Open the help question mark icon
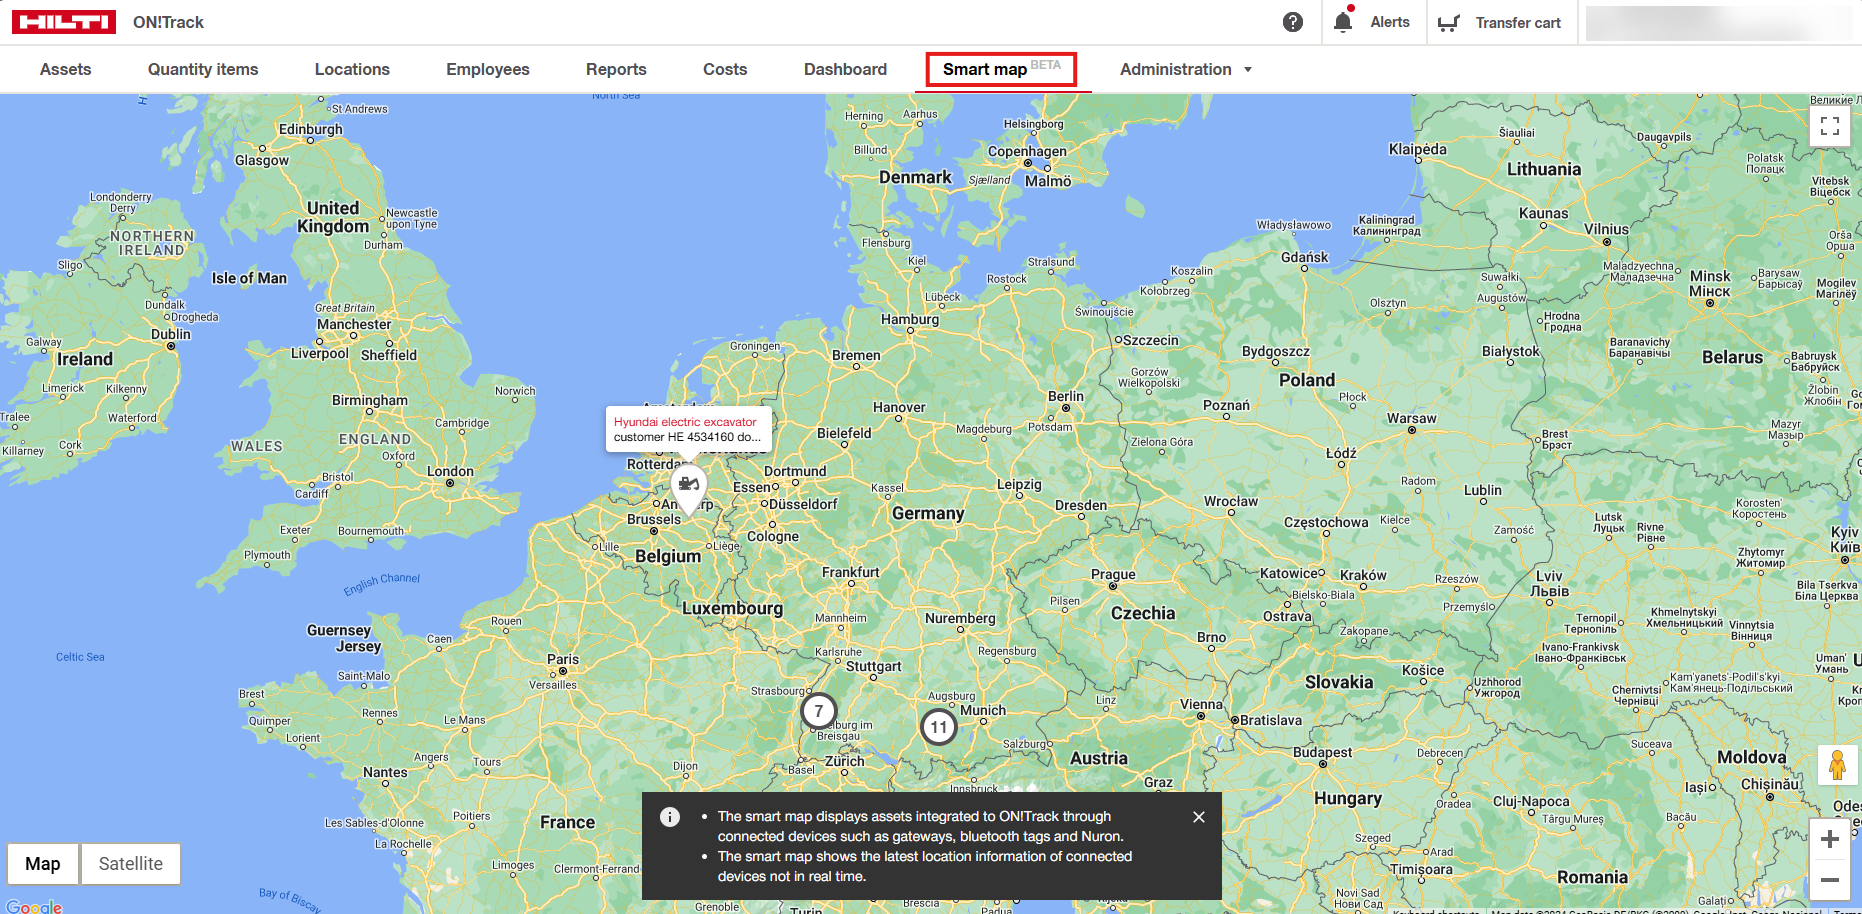This screenshot has width=1862, height=914. 1293,22
